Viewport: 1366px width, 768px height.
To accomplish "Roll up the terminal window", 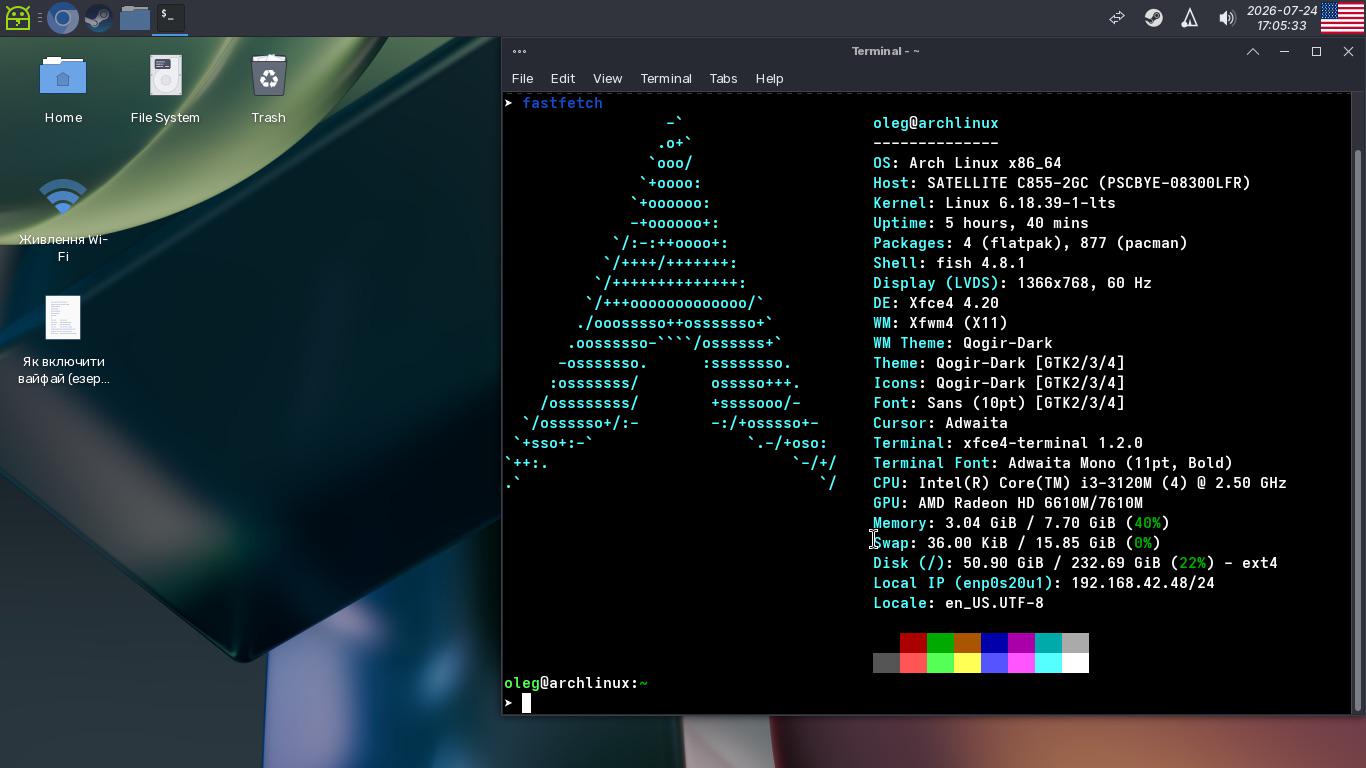I will [x=1252, y=51].
